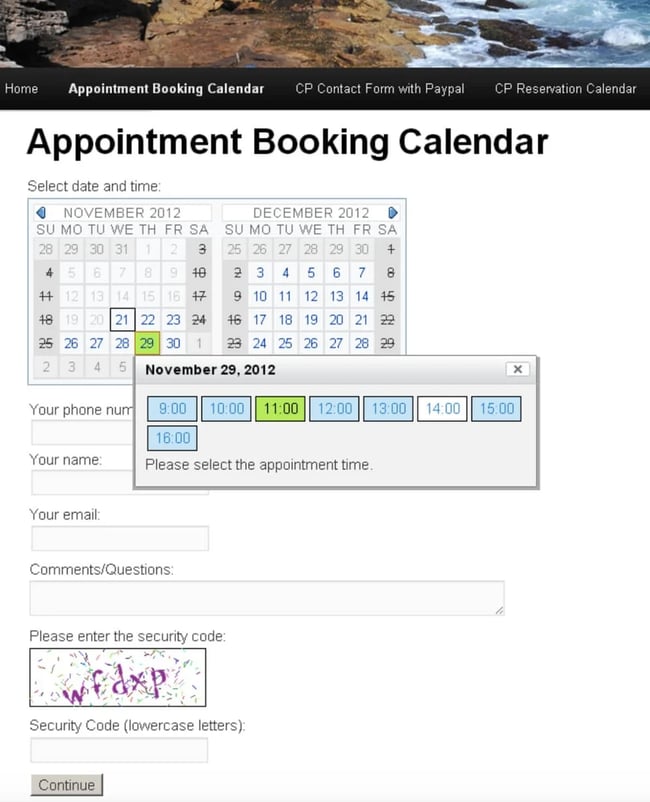Select the 9:00 appointment time slot
Image resolution: width=650 pixels, height=802 pixels.
tap(171, 408)
